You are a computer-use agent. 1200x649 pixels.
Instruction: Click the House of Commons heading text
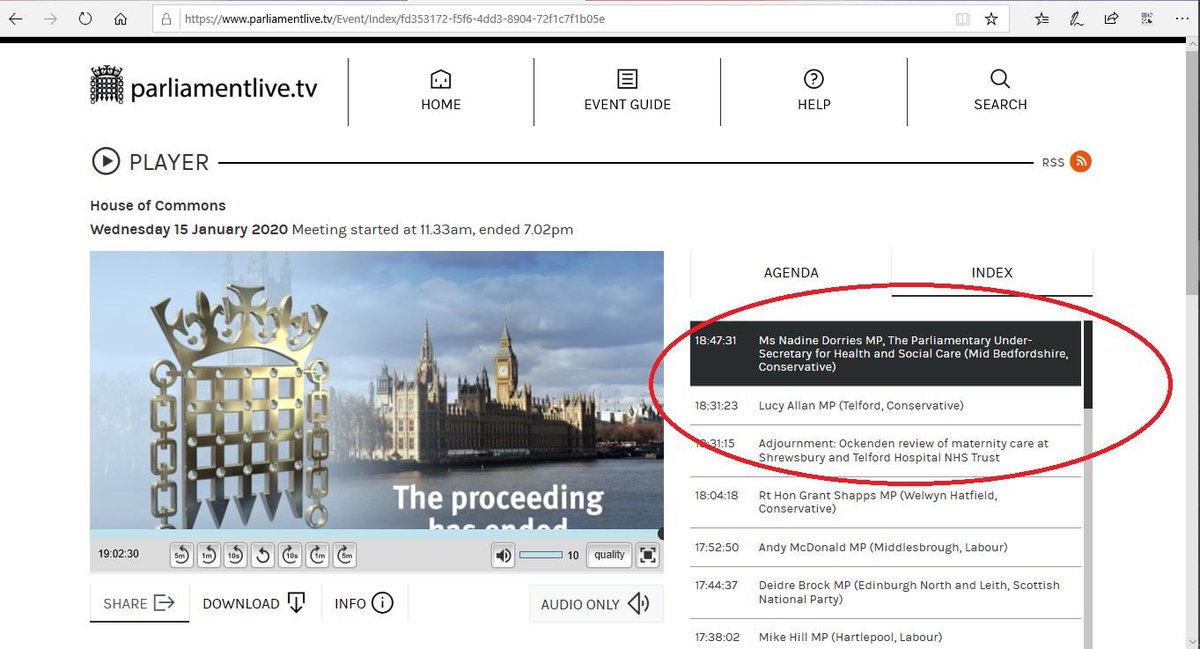158,205
